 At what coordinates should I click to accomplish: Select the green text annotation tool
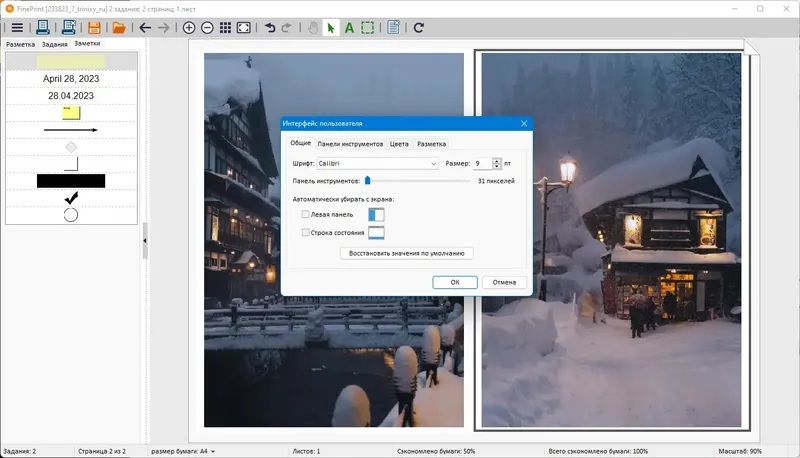pyautogui.click(x=349, y=28)
